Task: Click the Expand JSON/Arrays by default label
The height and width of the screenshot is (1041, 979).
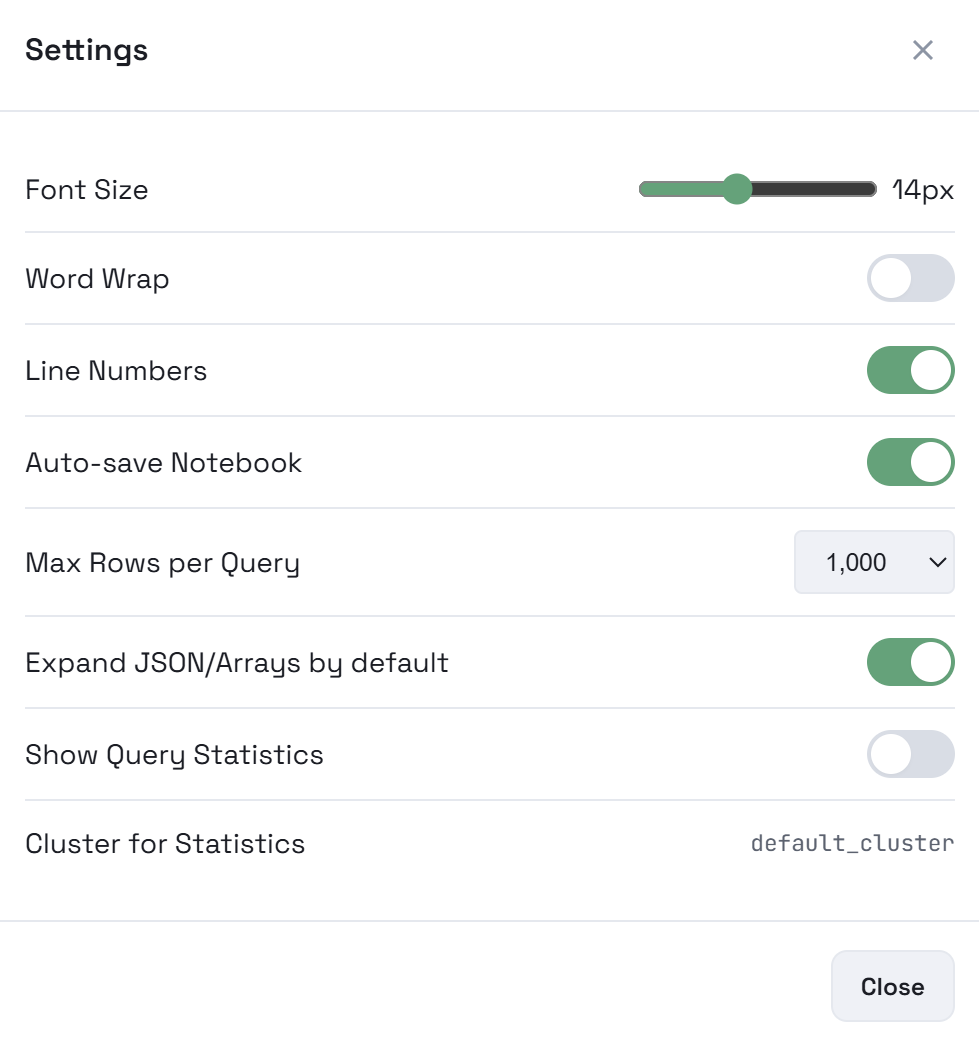Action: pos(237,663)
